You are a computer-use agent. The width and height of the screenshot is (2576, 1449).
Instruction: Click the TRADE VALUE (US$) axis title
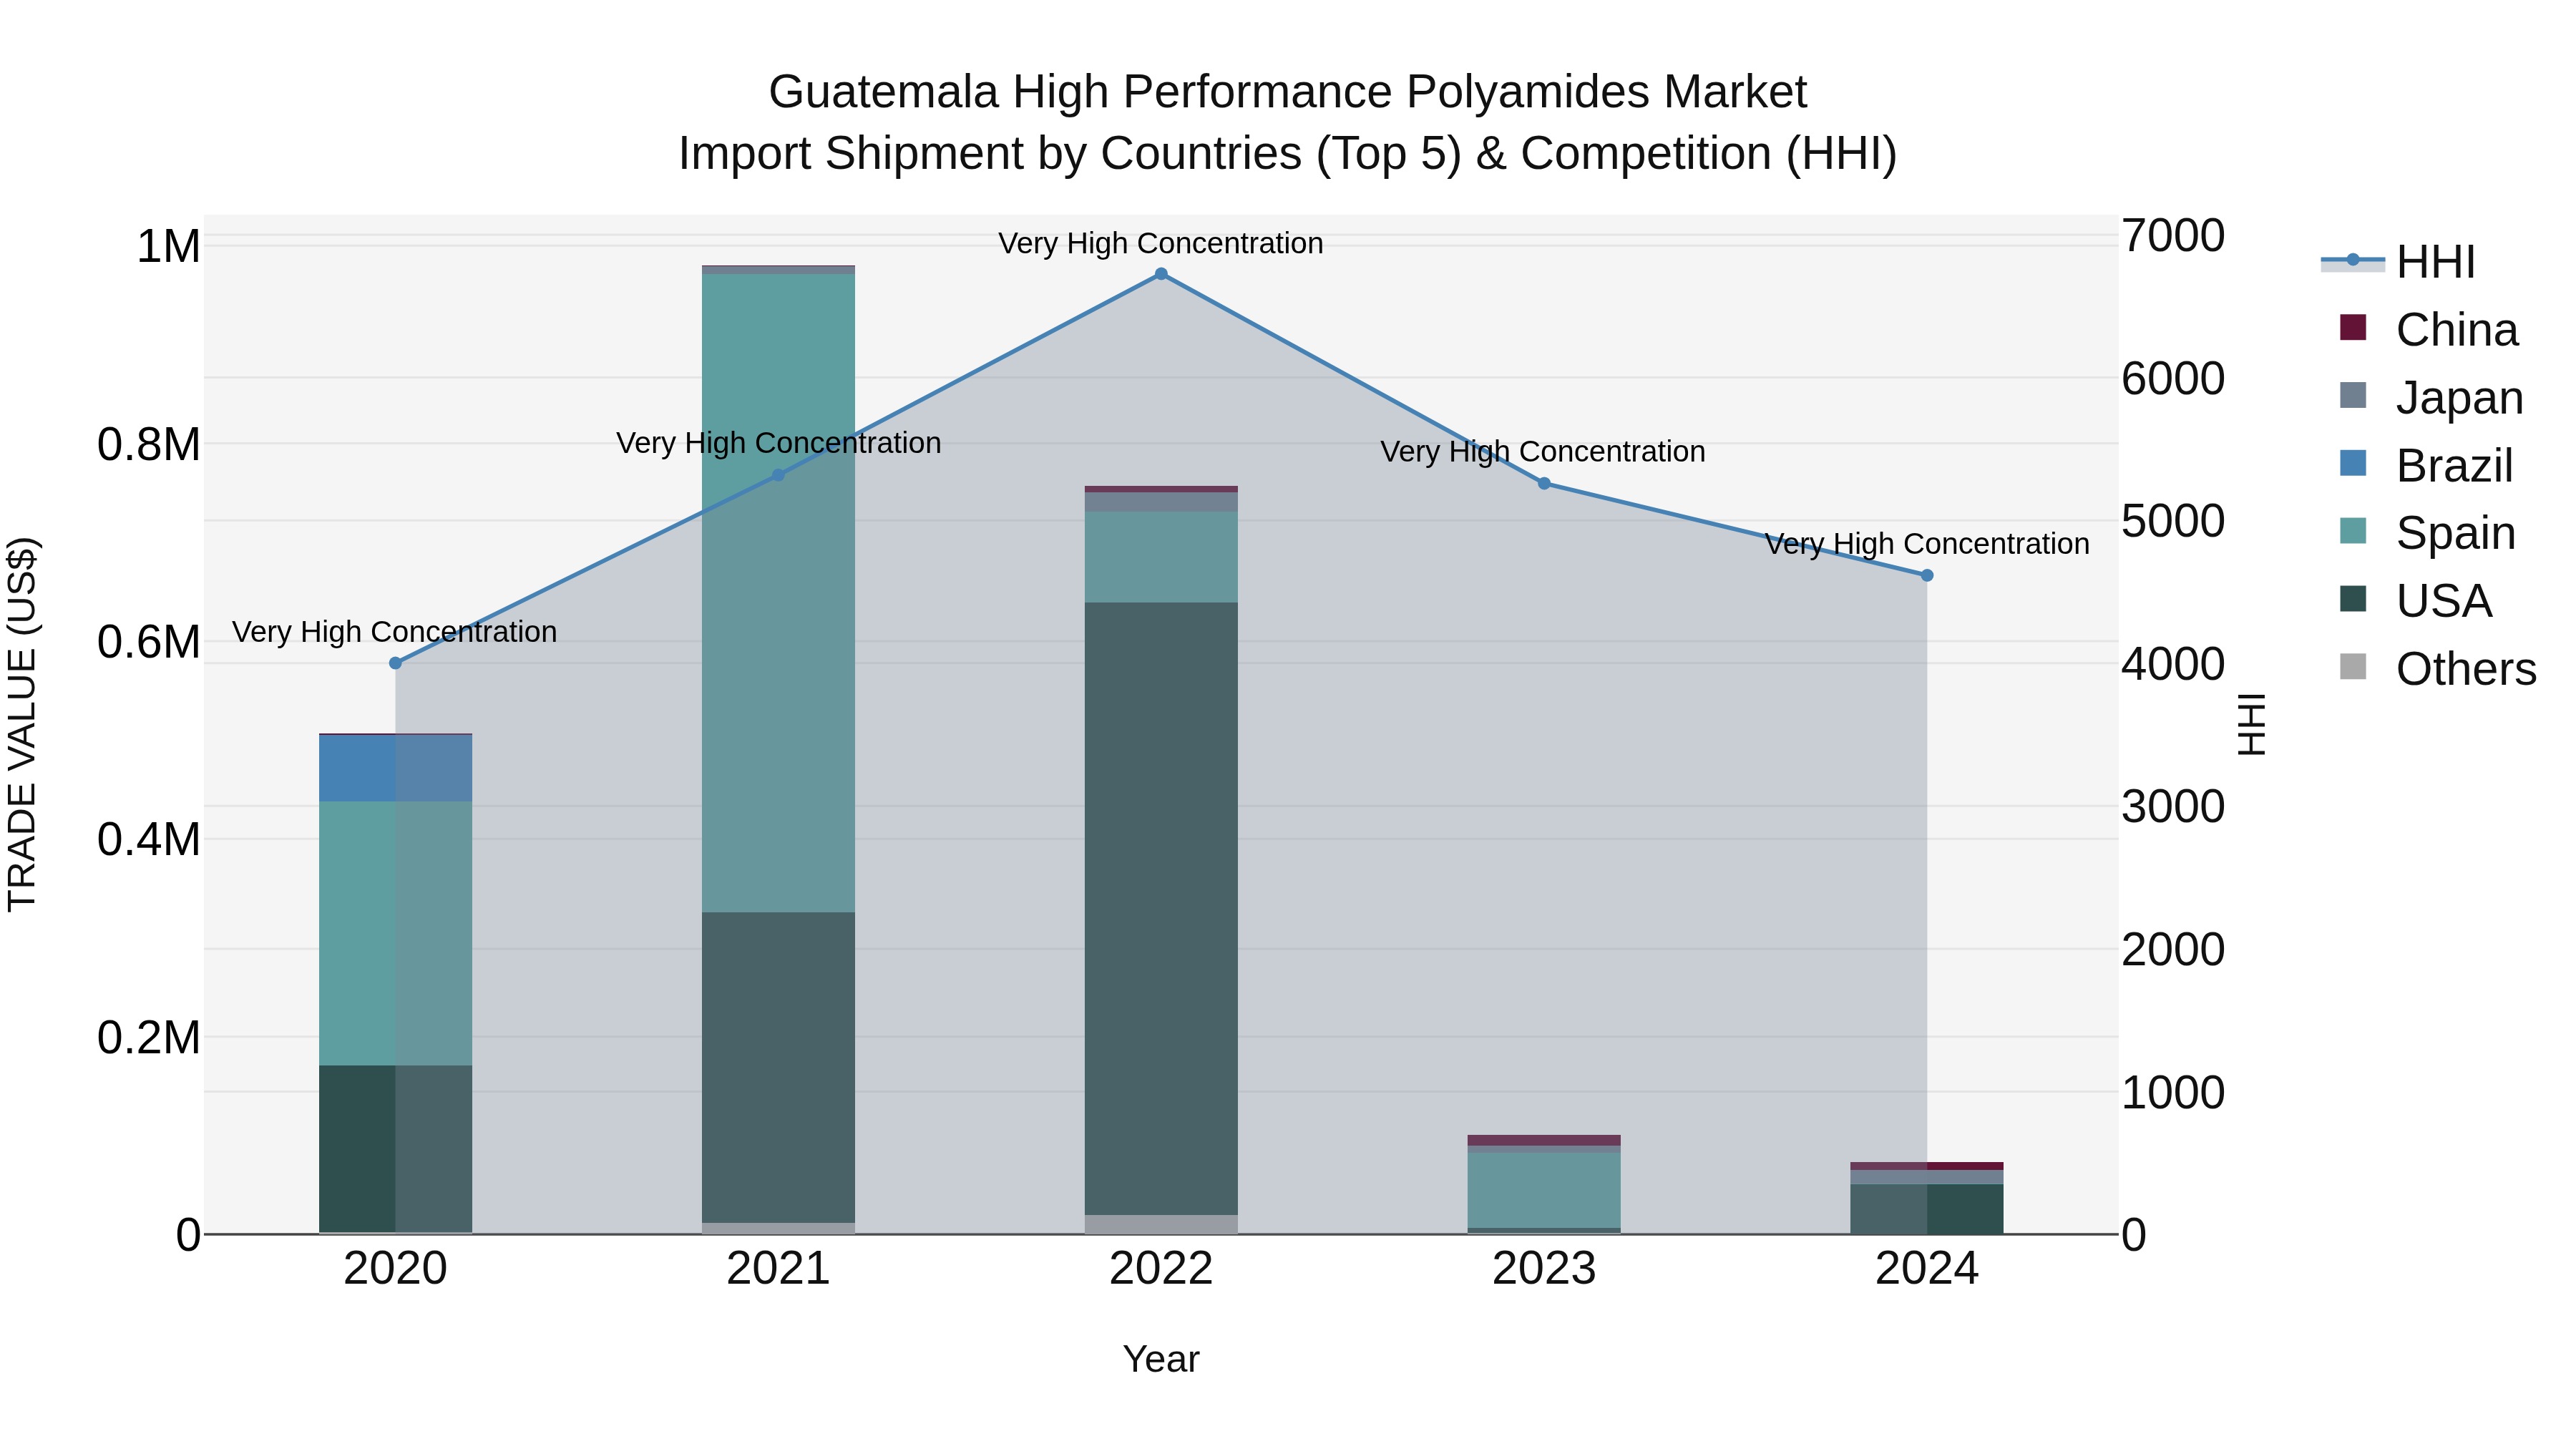(22, 724)
